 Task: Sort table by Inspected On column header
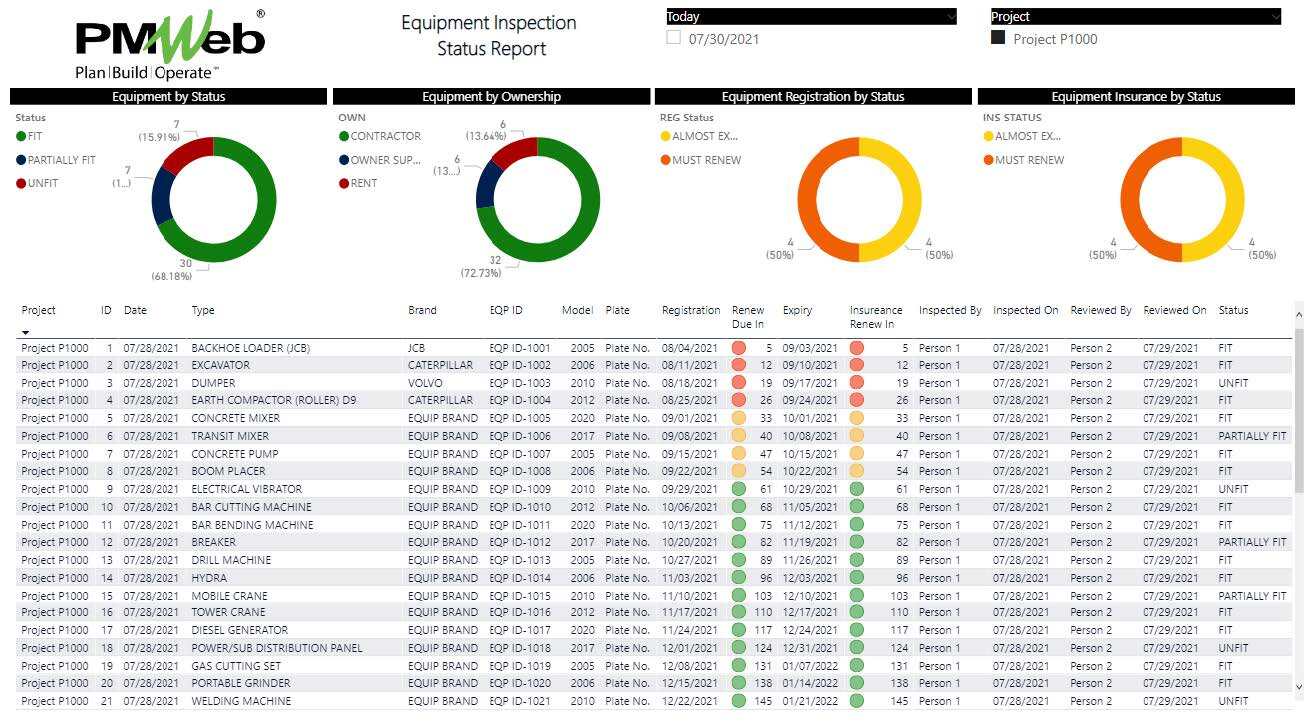pyautogui.click(x=1025, y=310)
